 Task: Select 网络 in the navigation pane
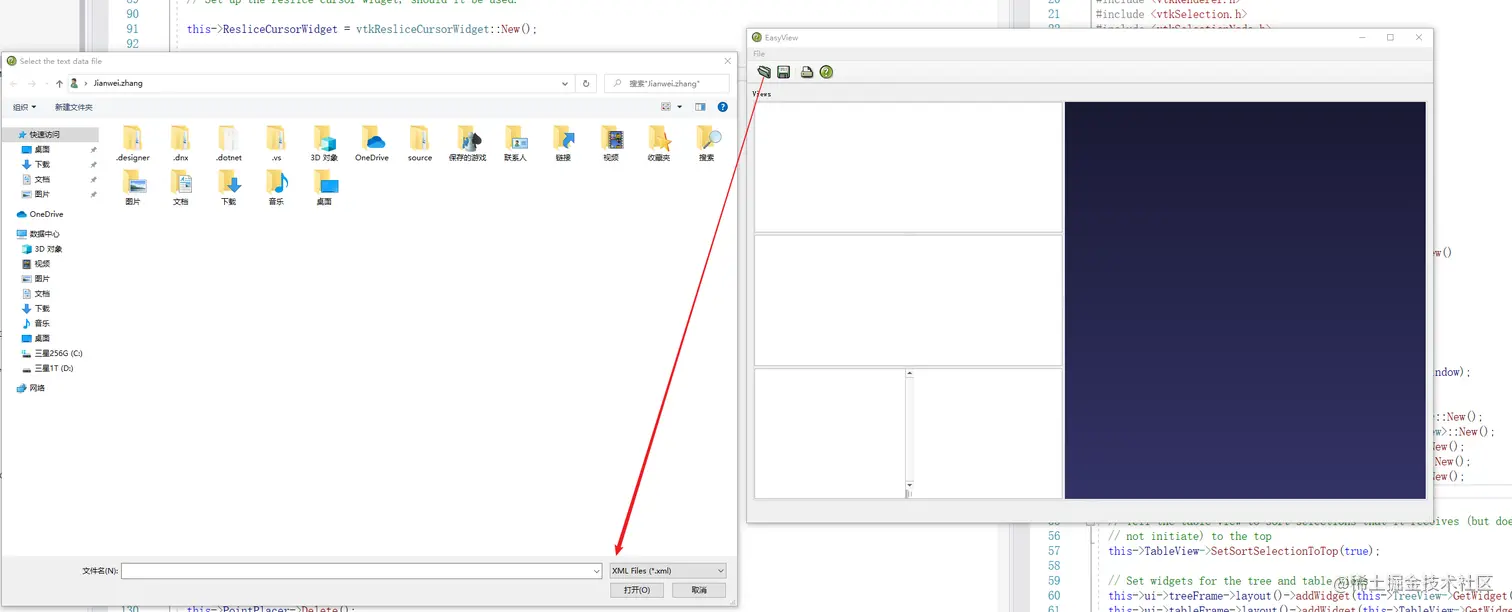pyautogui.click(x=38, y=388)
